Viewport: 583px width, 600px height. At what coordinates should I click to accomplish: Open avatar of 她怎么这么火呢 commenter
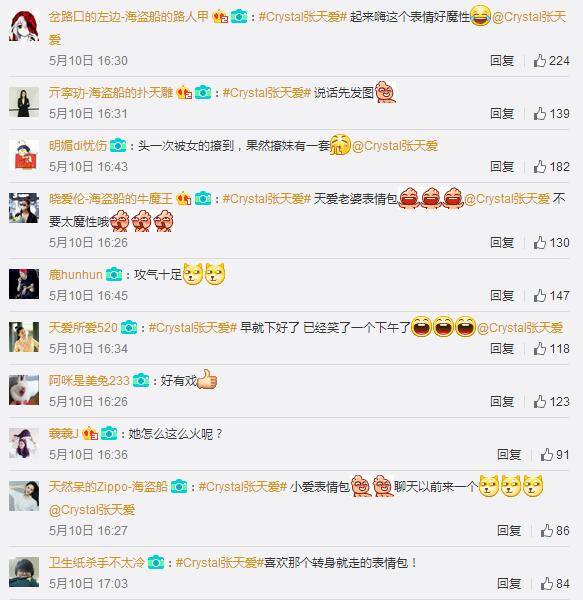tap(24, 443)
